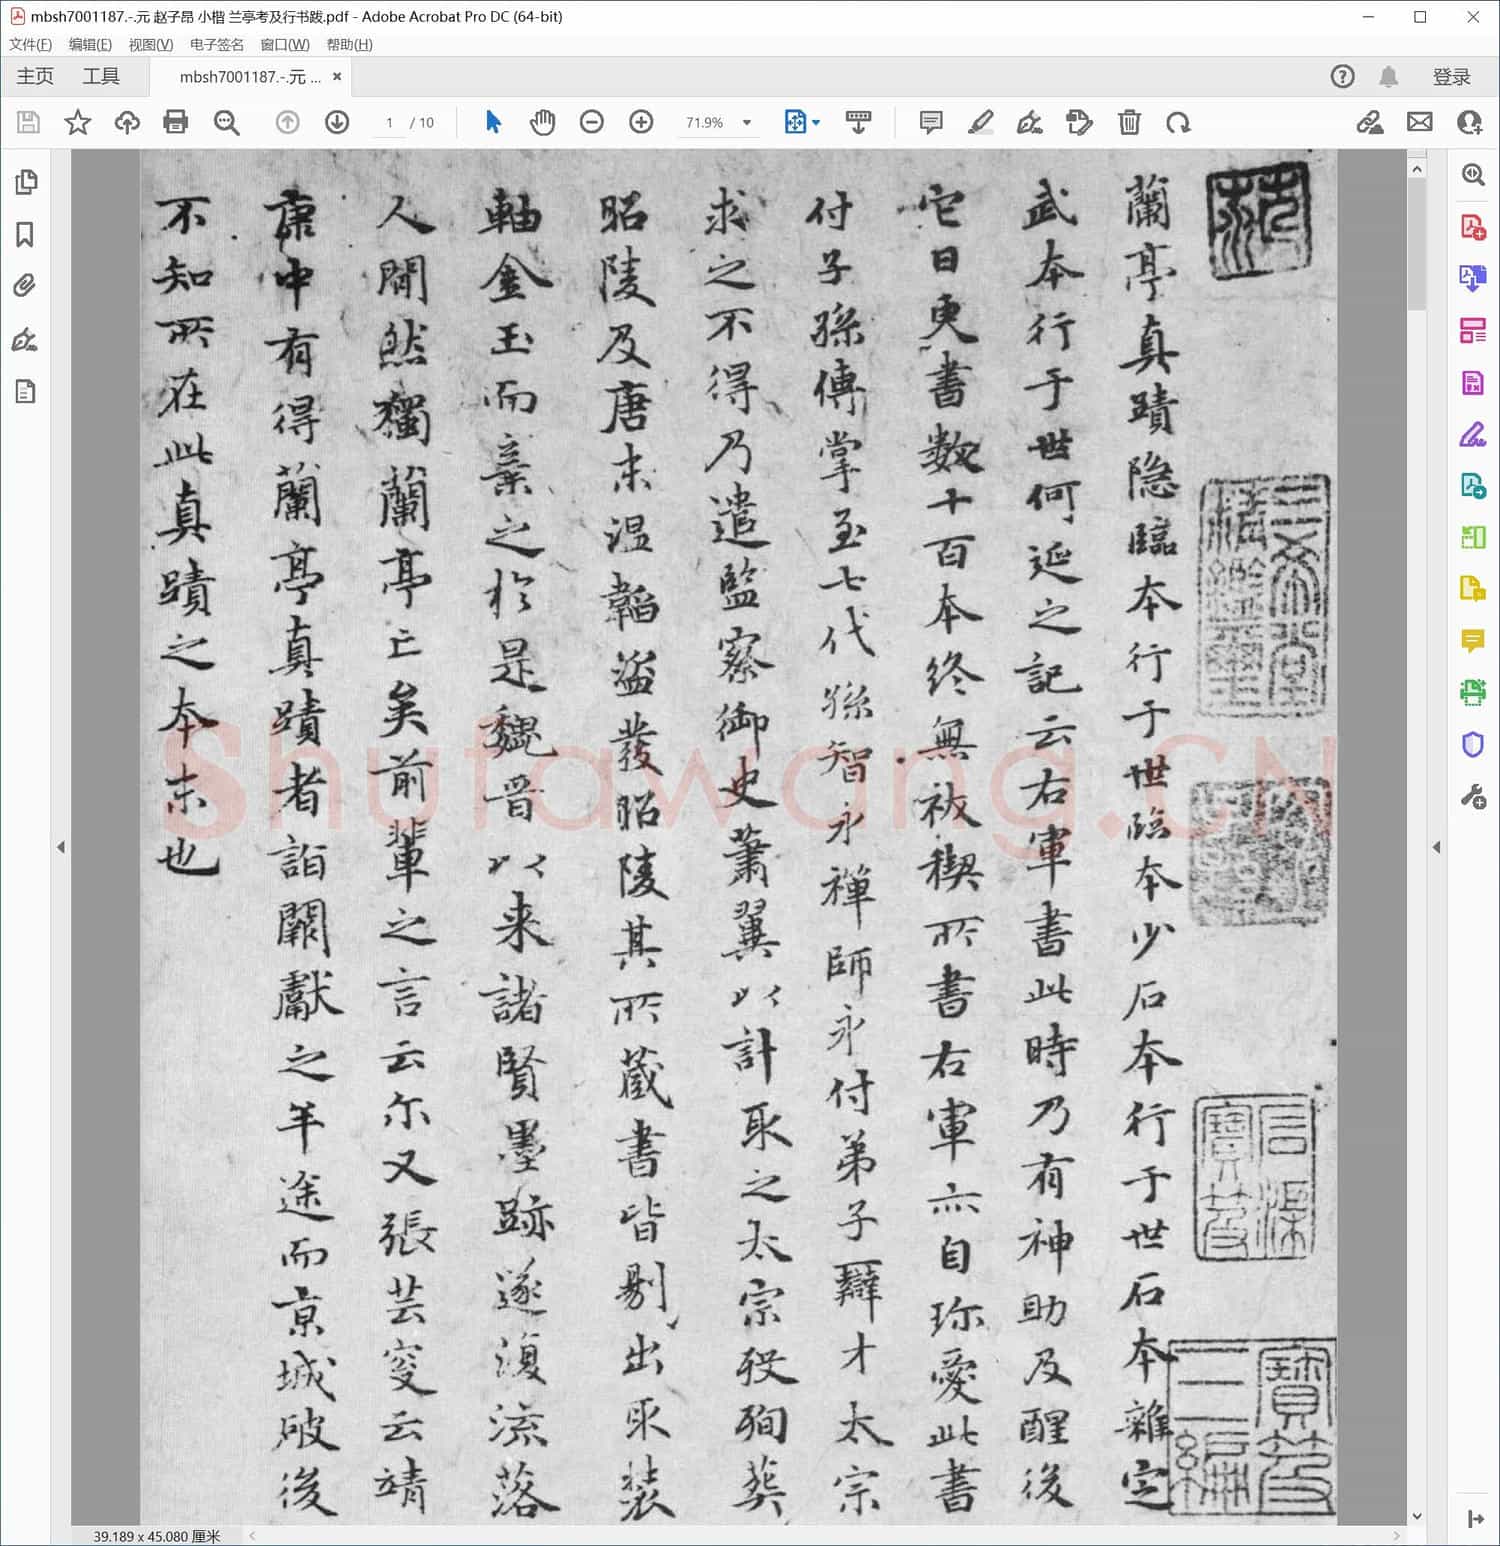Click the rotate page icon in toolbar

(x=1180, y=122)
